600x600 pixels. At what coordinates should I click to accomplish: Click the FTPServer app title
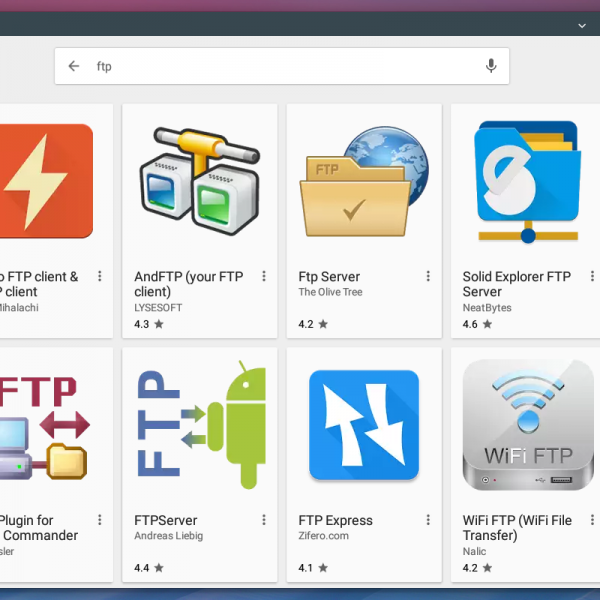click(165, 520)
